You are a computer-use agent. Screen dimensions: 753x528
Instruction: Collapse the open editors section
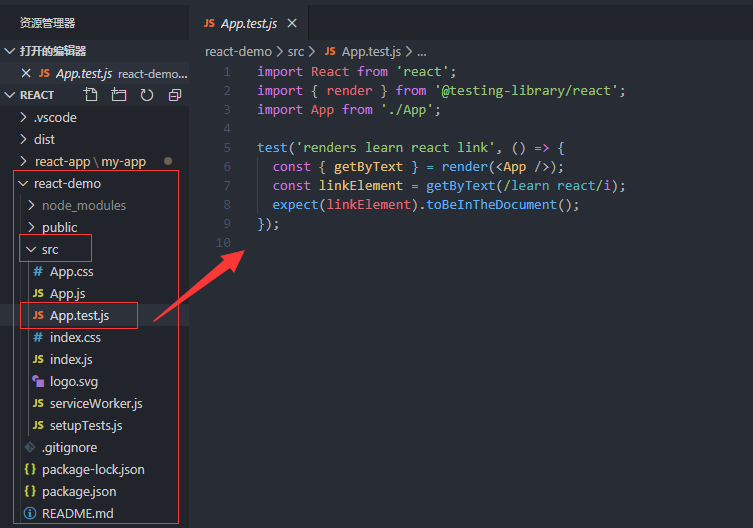tap(10, 51)
